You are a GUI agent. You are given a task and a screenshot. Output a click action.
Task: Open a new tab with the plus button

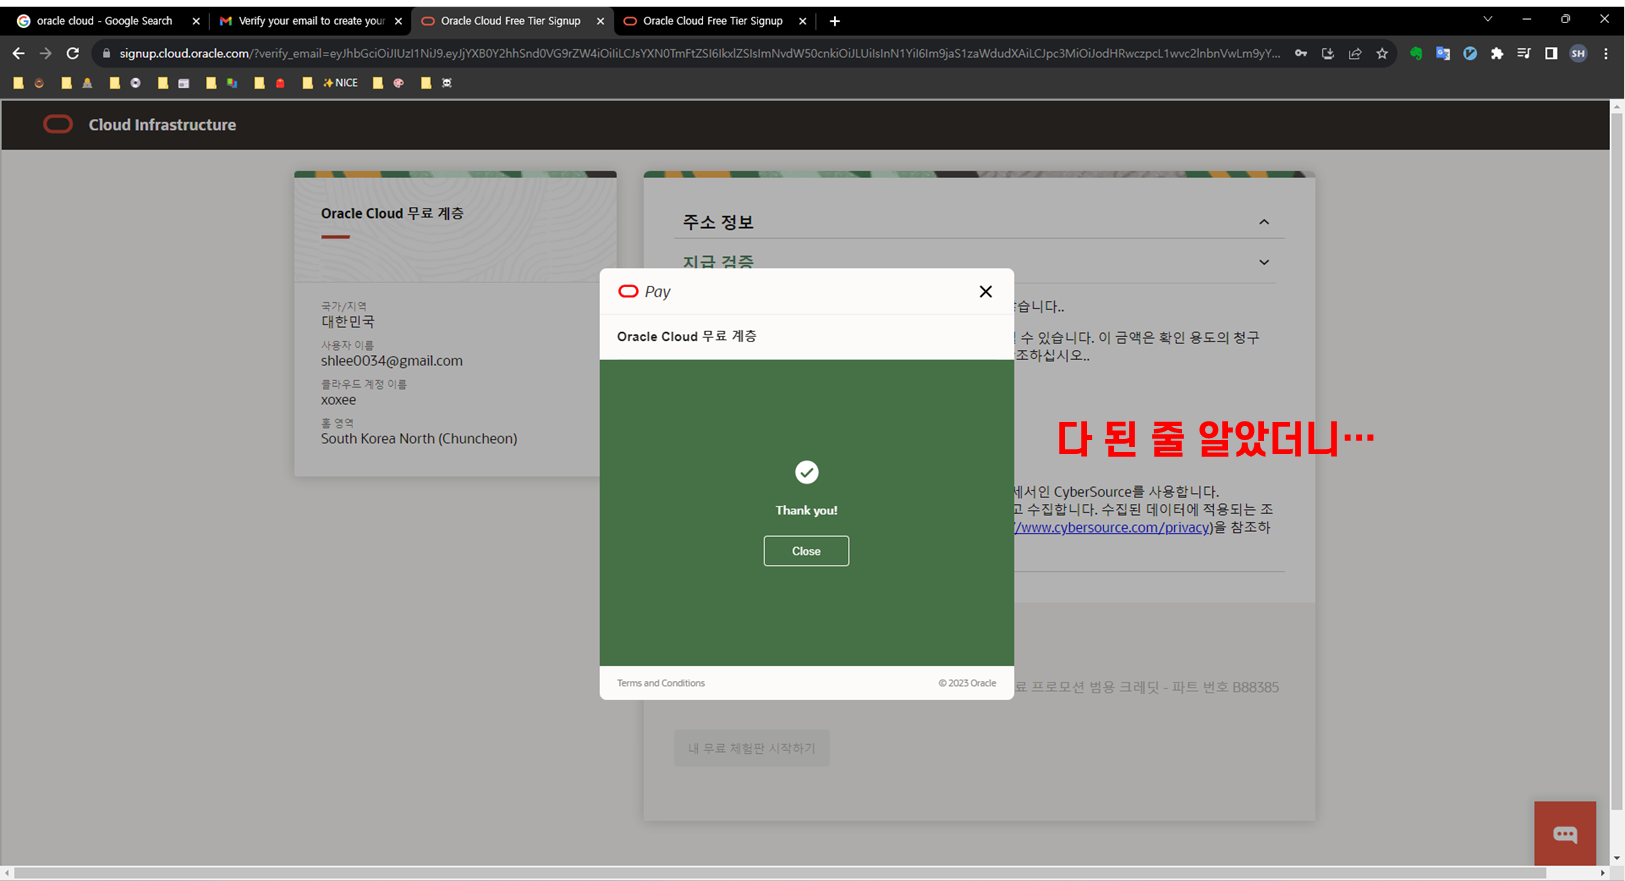pyautogui.click(x=835, y=21)
